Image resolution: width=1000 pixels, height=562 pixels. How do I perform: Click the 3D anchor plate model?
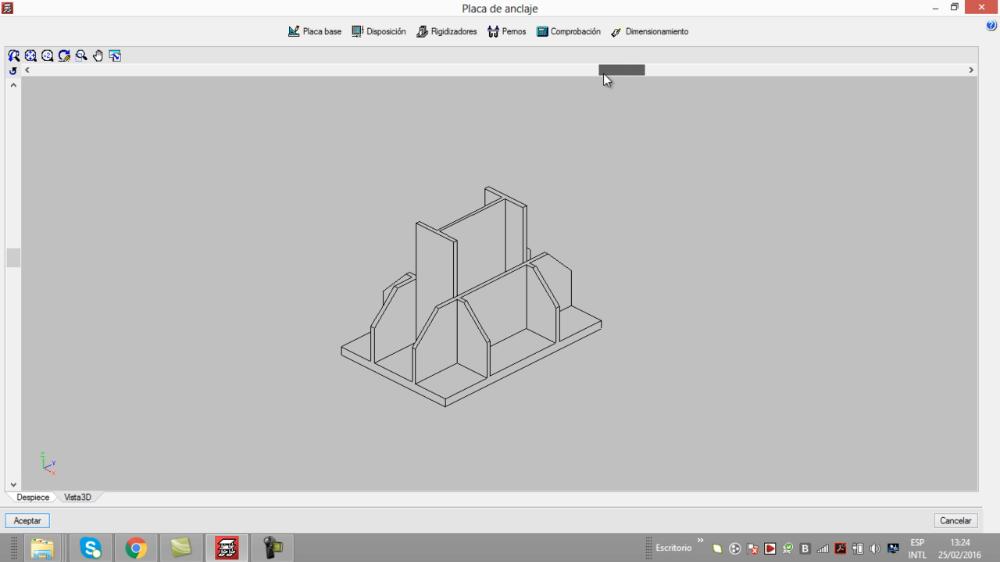[x=471, y=297]
